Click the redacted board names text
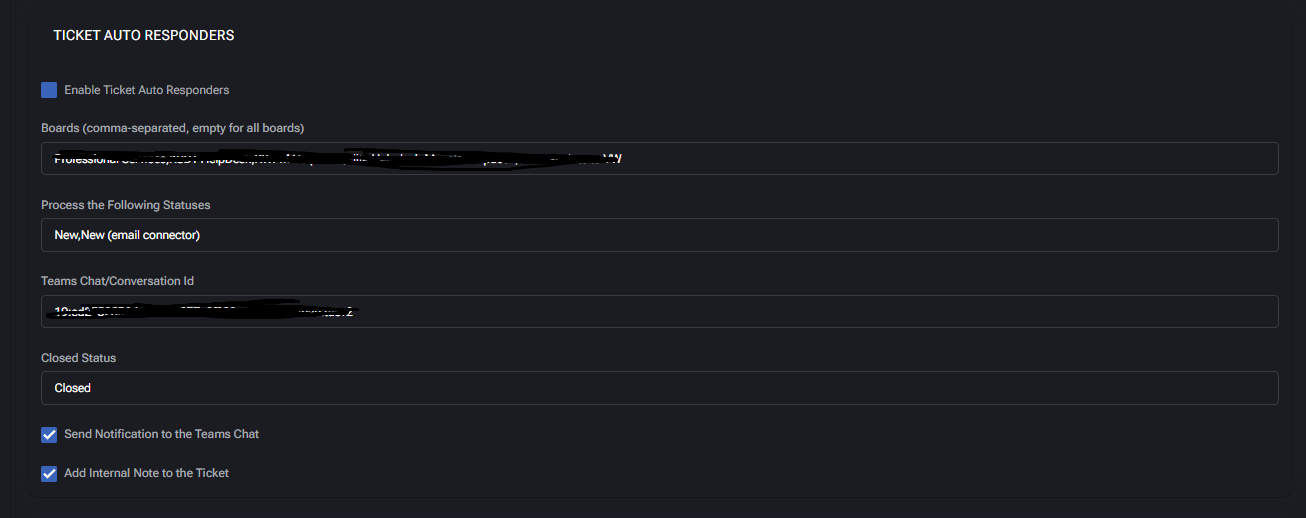Image resolution: width=1306 pixels, height=518 pixels. click(338, 158)
